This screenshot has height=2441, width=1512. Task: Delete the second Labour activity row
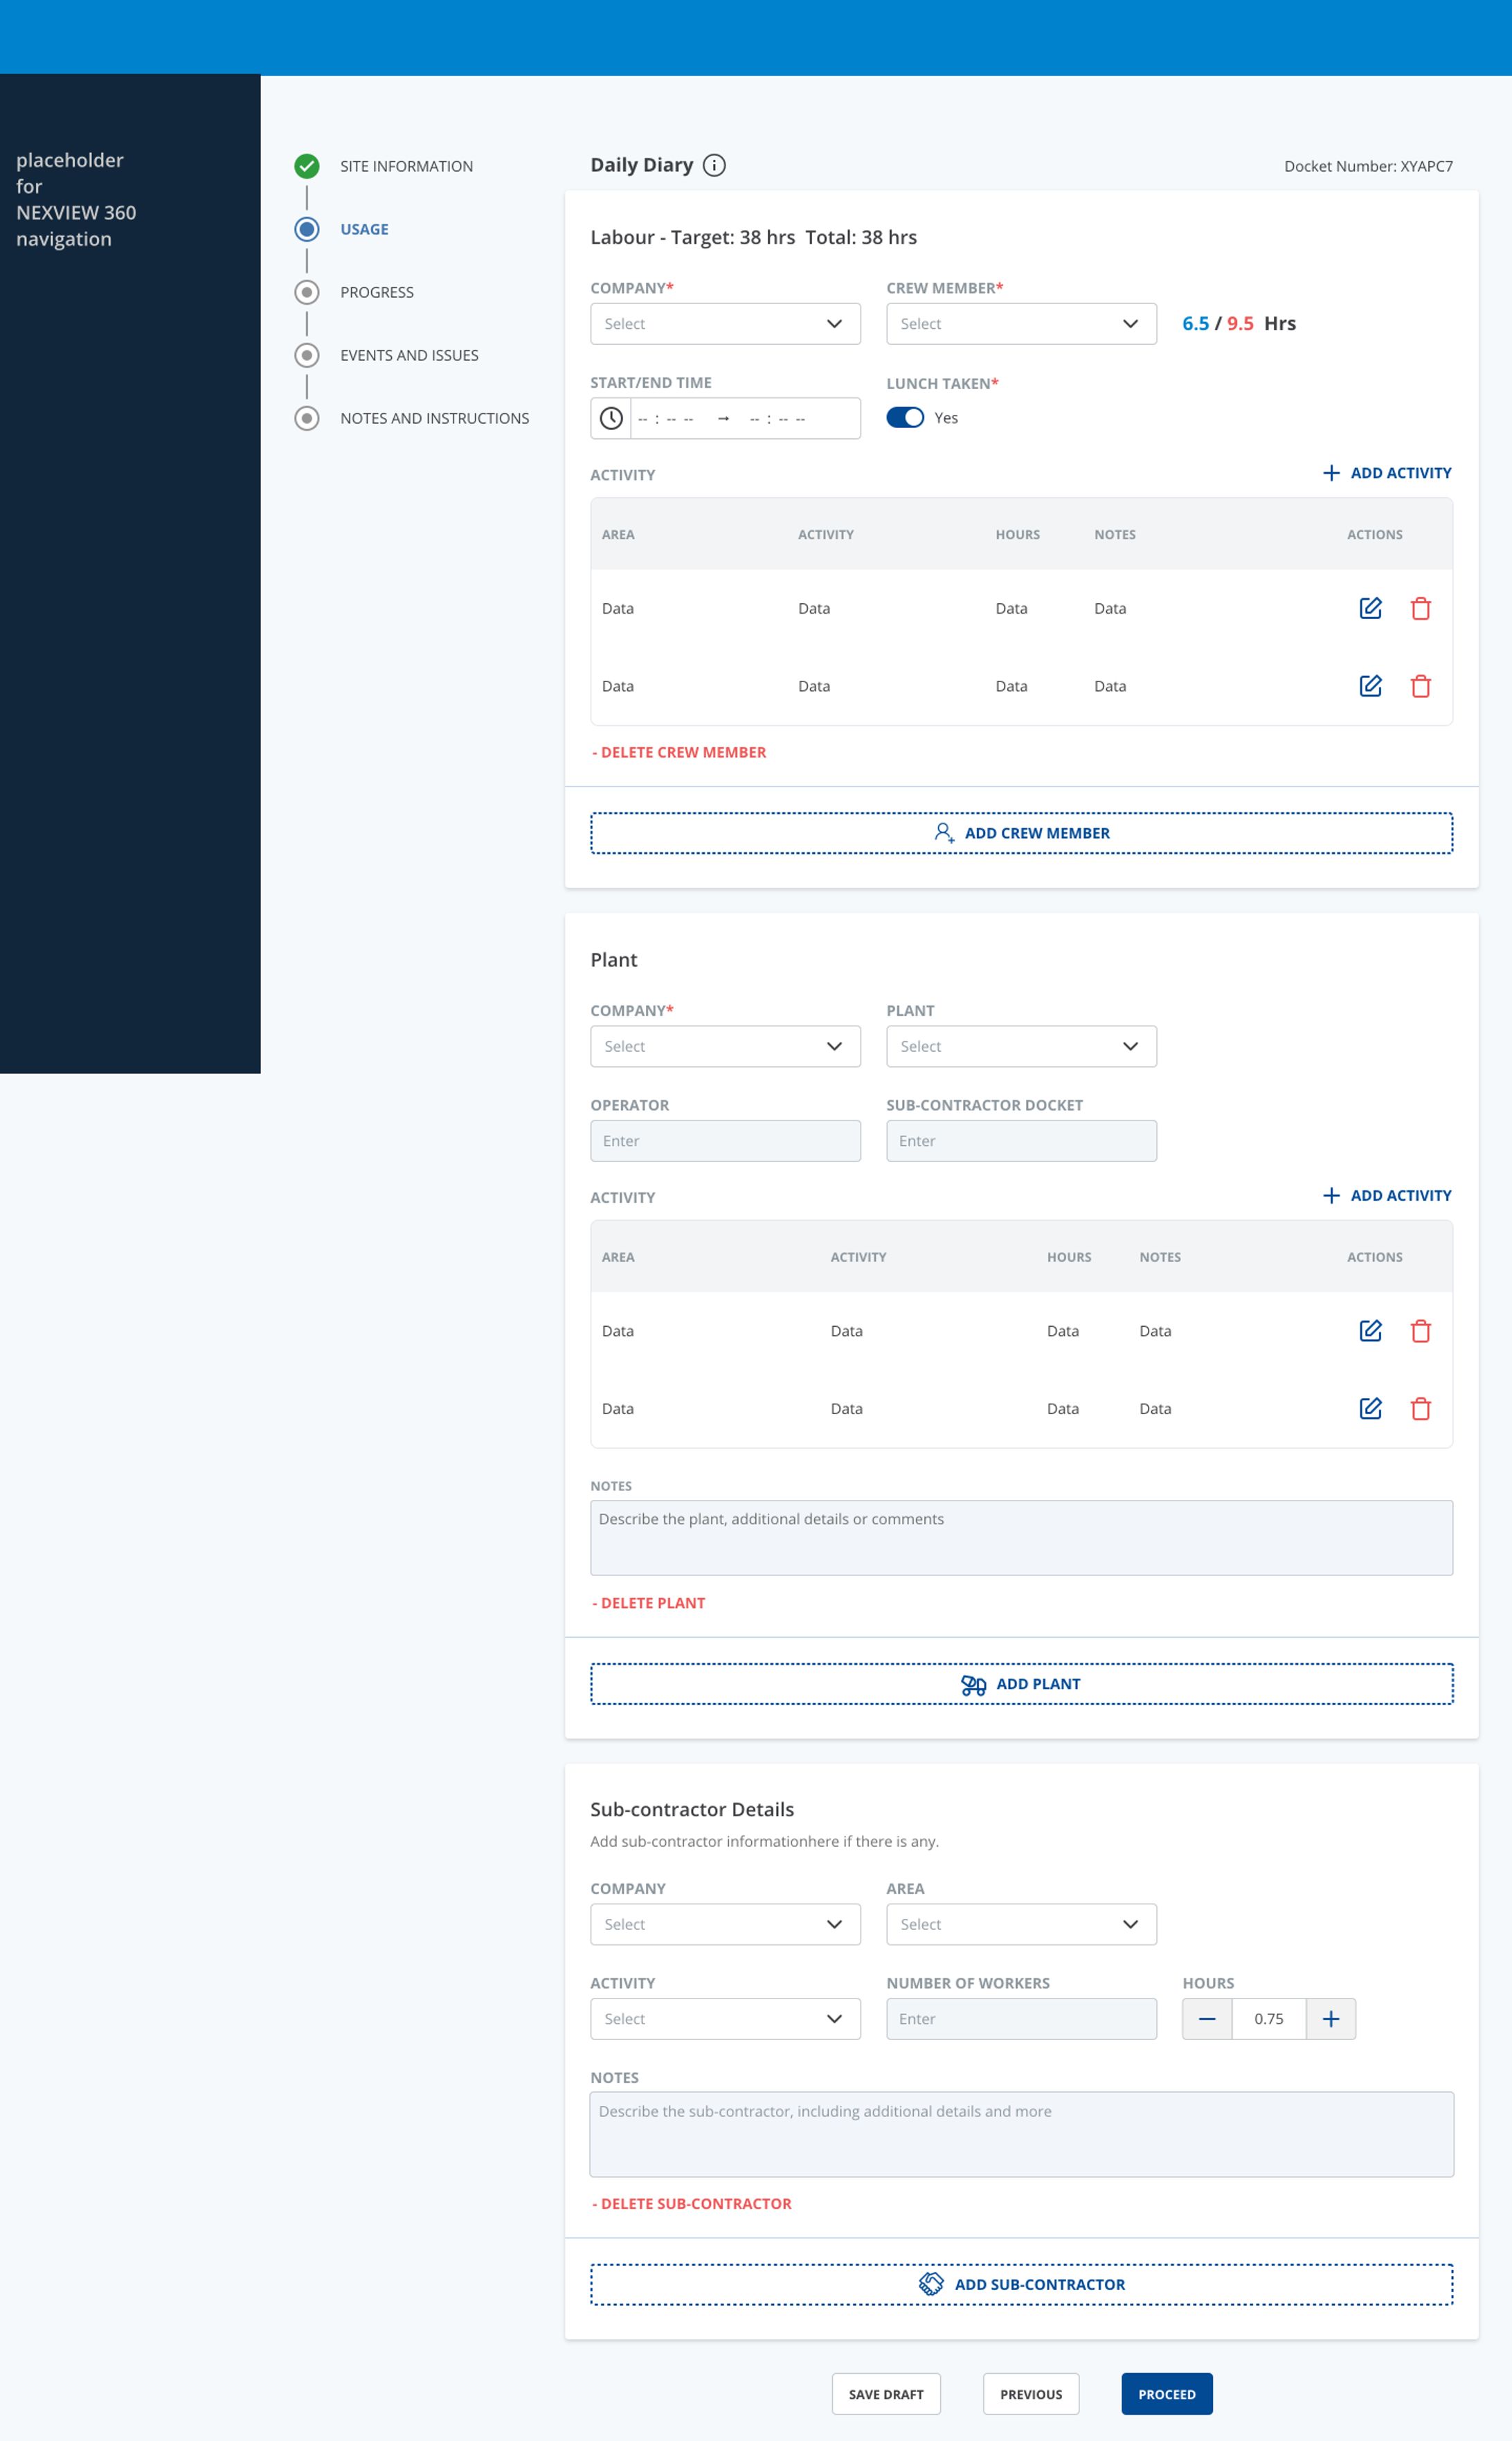[x=1420, y=686]
